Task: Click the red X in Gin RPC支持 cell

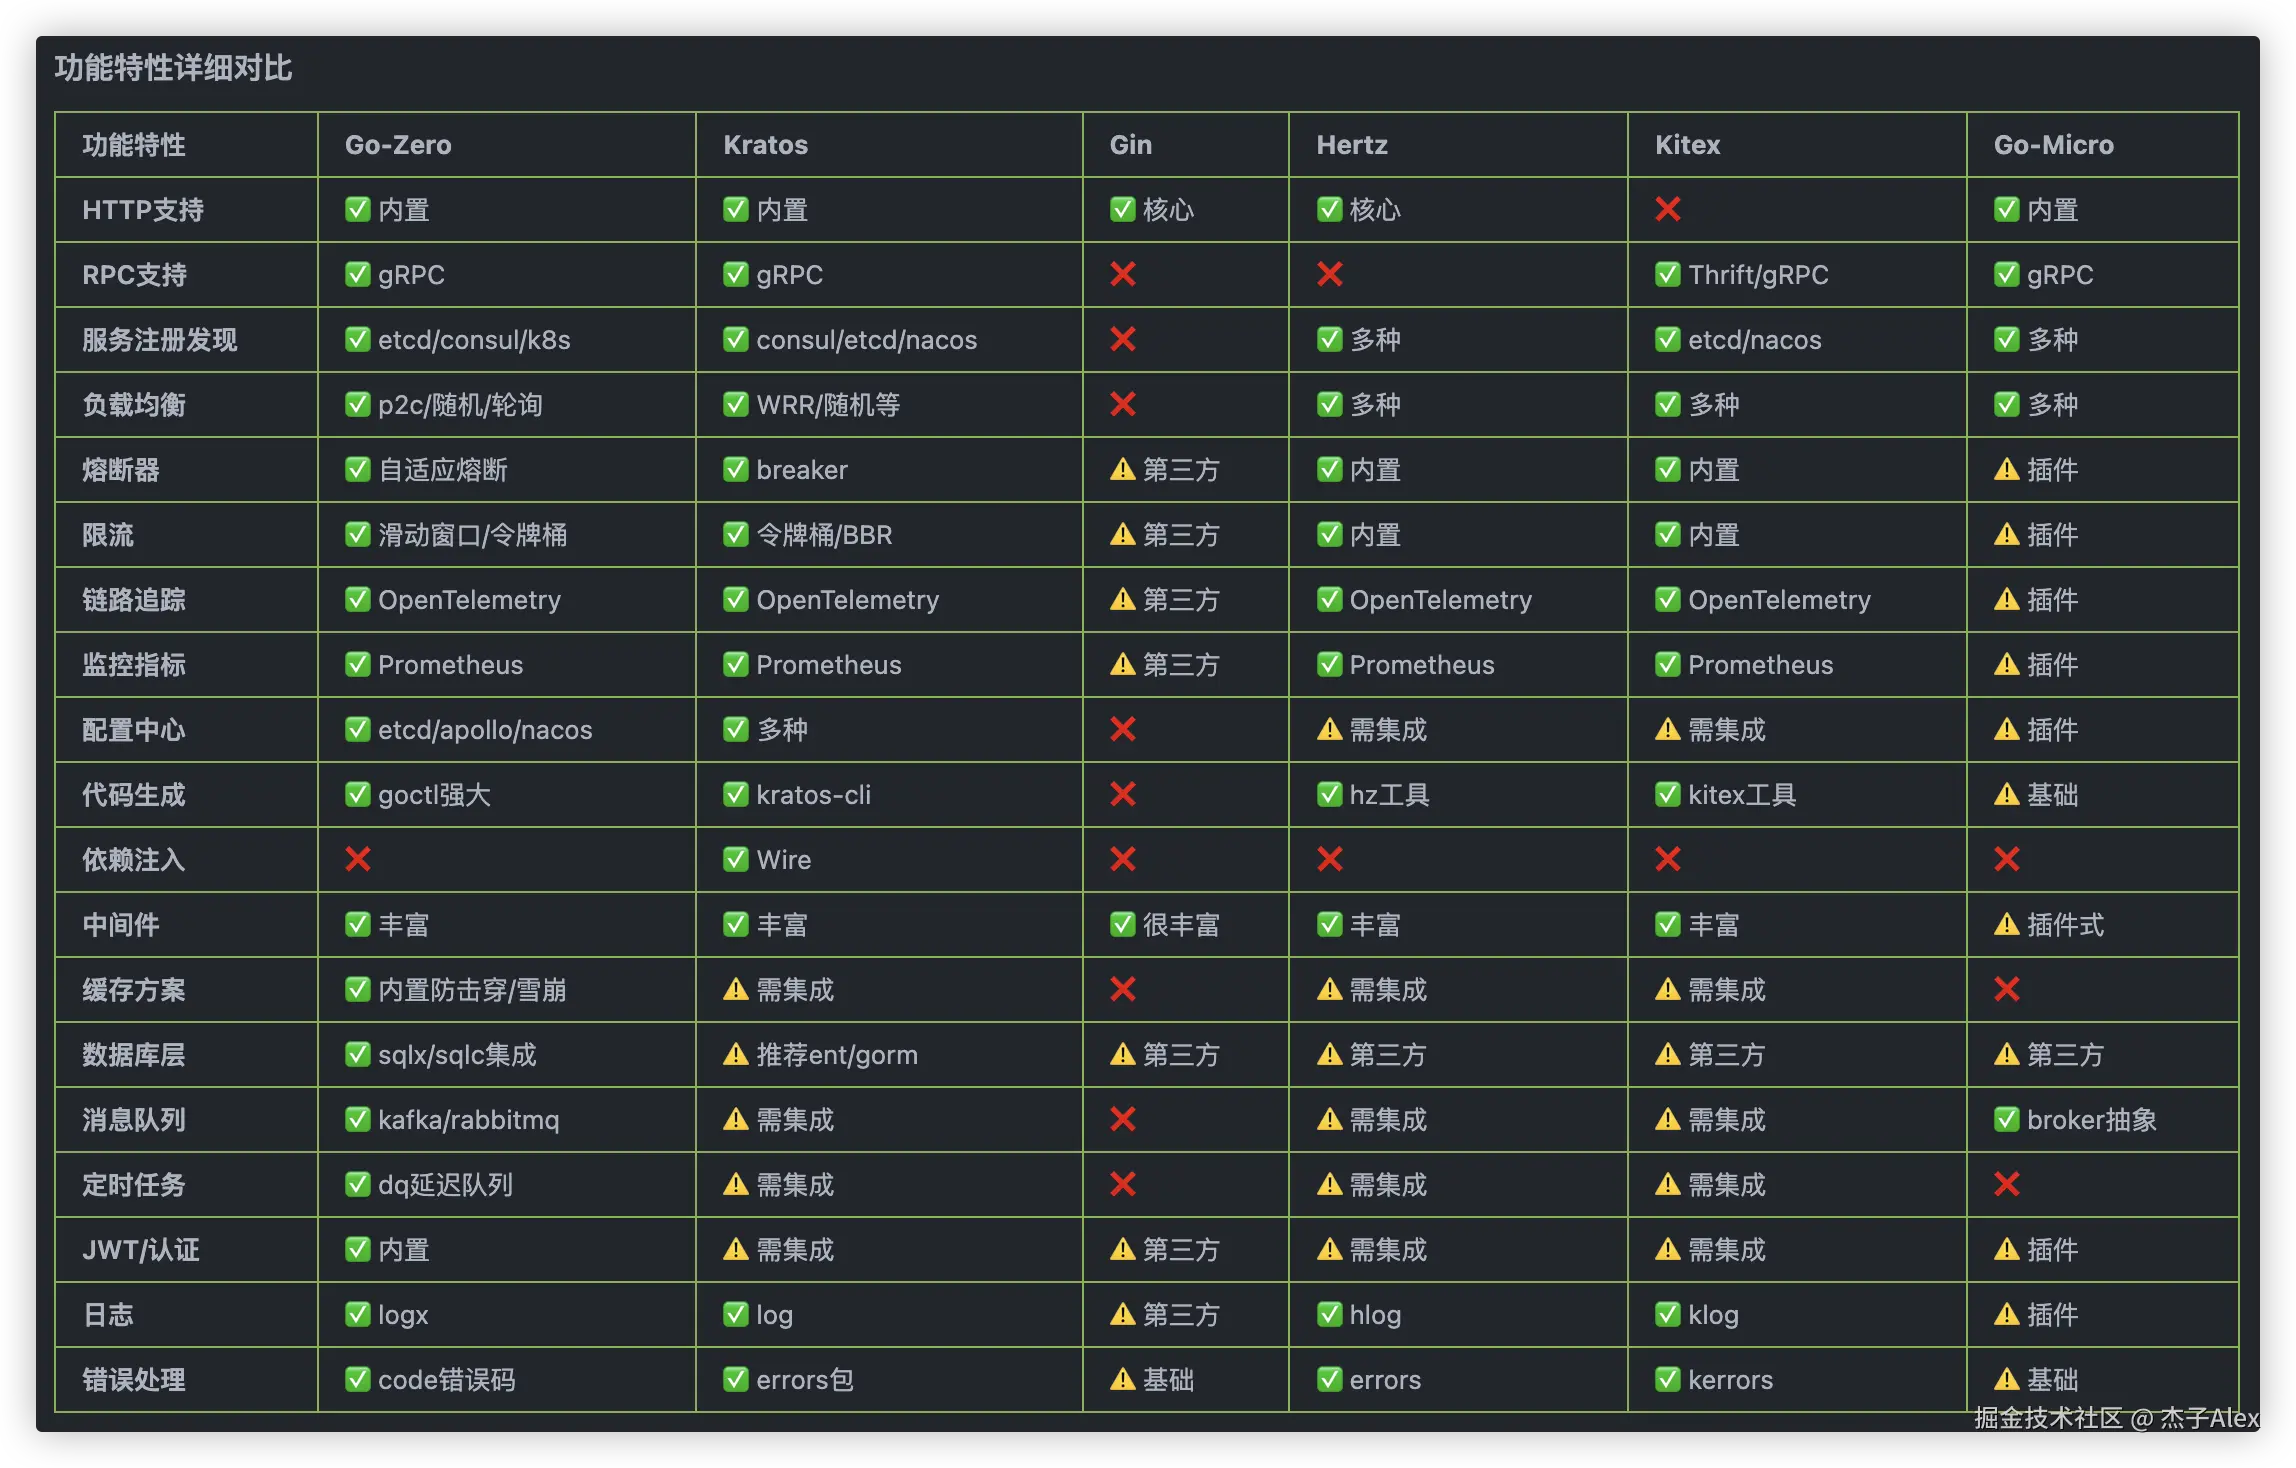Action: pos(1123,274)
